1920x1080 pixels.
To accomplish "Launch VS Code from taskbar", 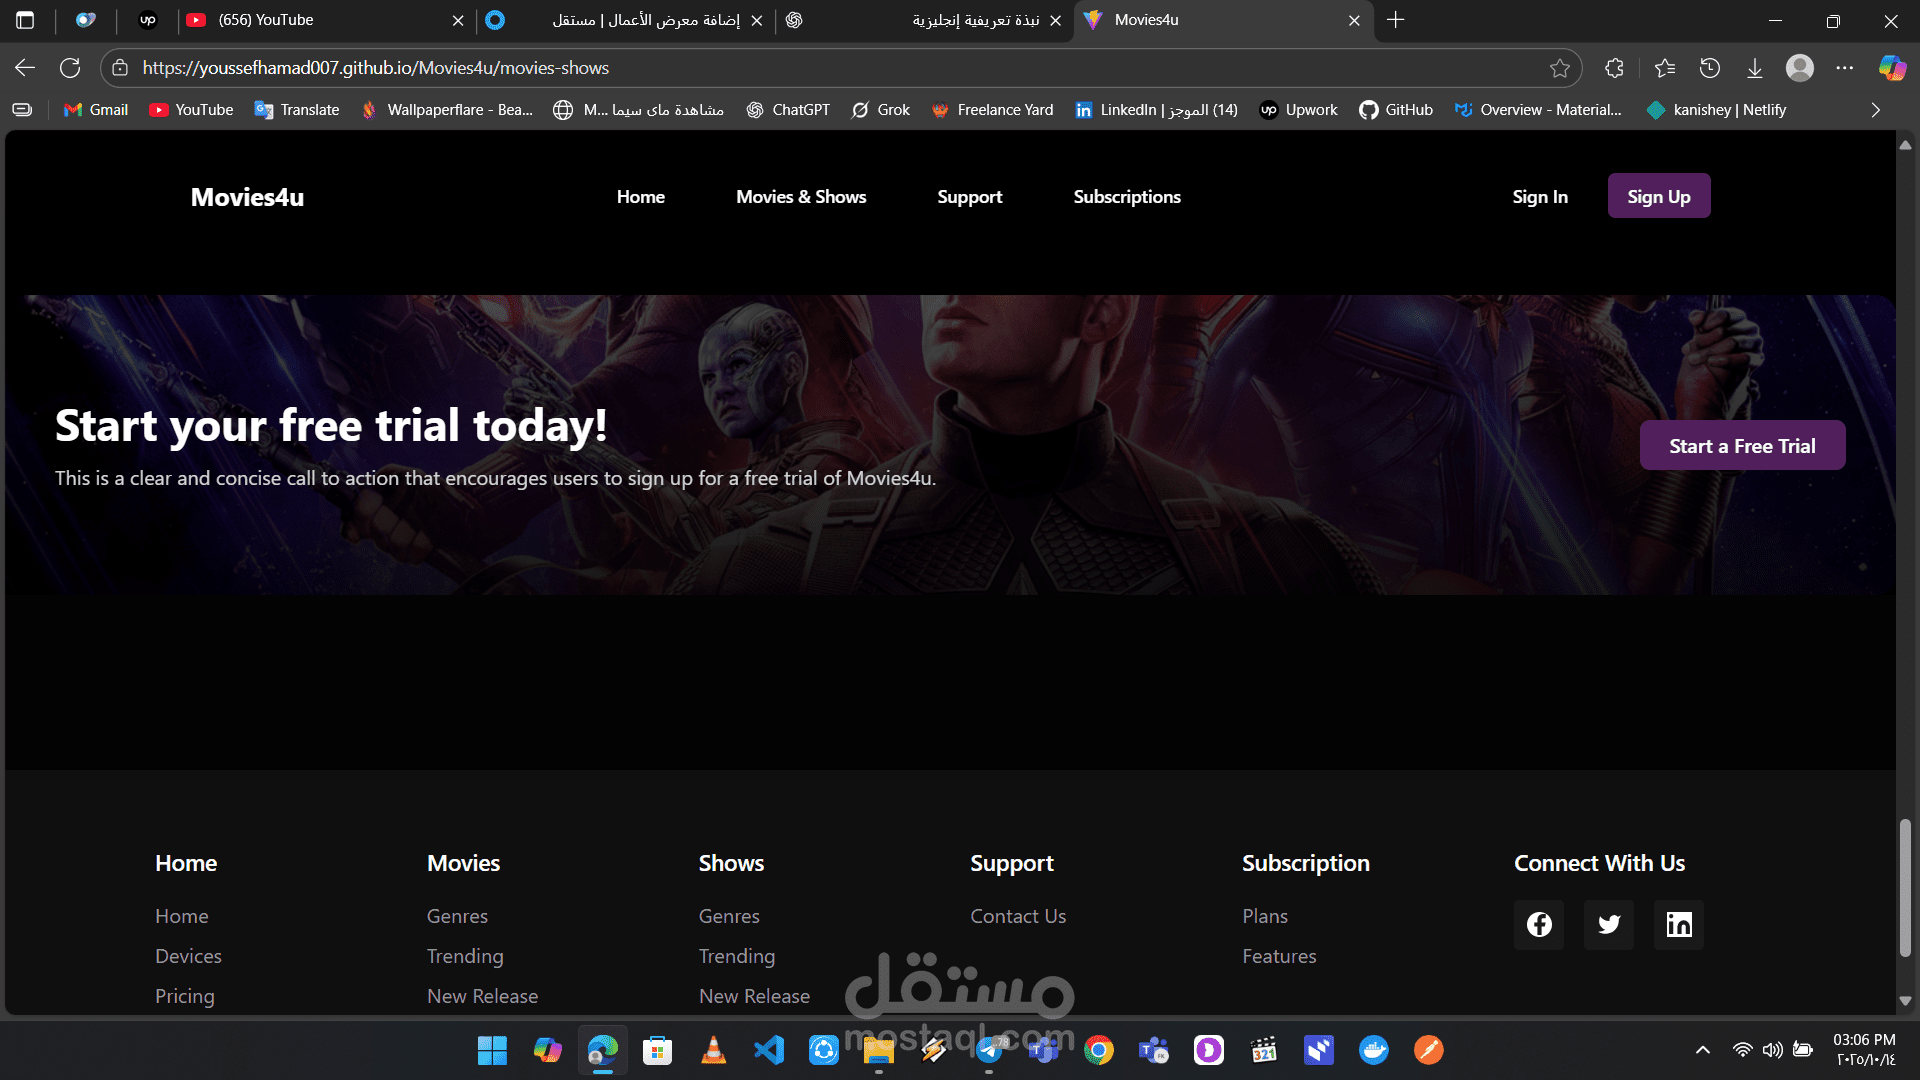I will [768, 1050].
